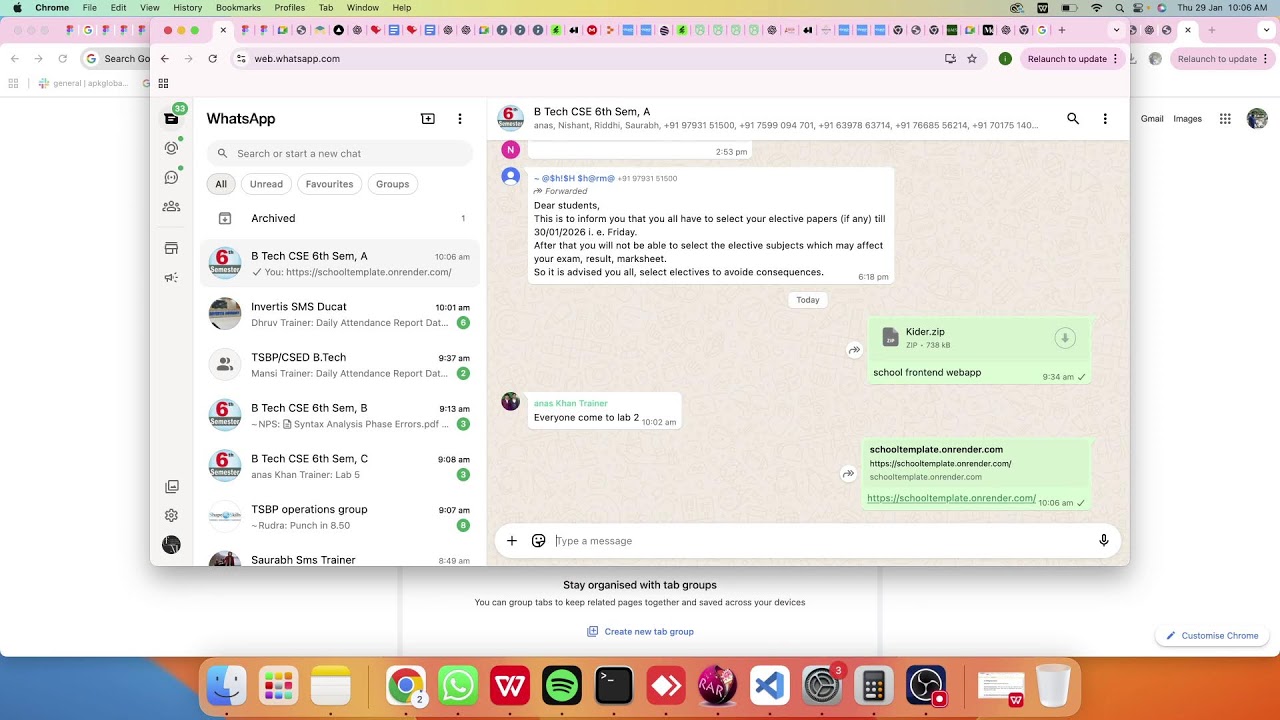Open Gmail link in the background window
Screen dimensions: 1280x720
click(x=1152, y=119)
